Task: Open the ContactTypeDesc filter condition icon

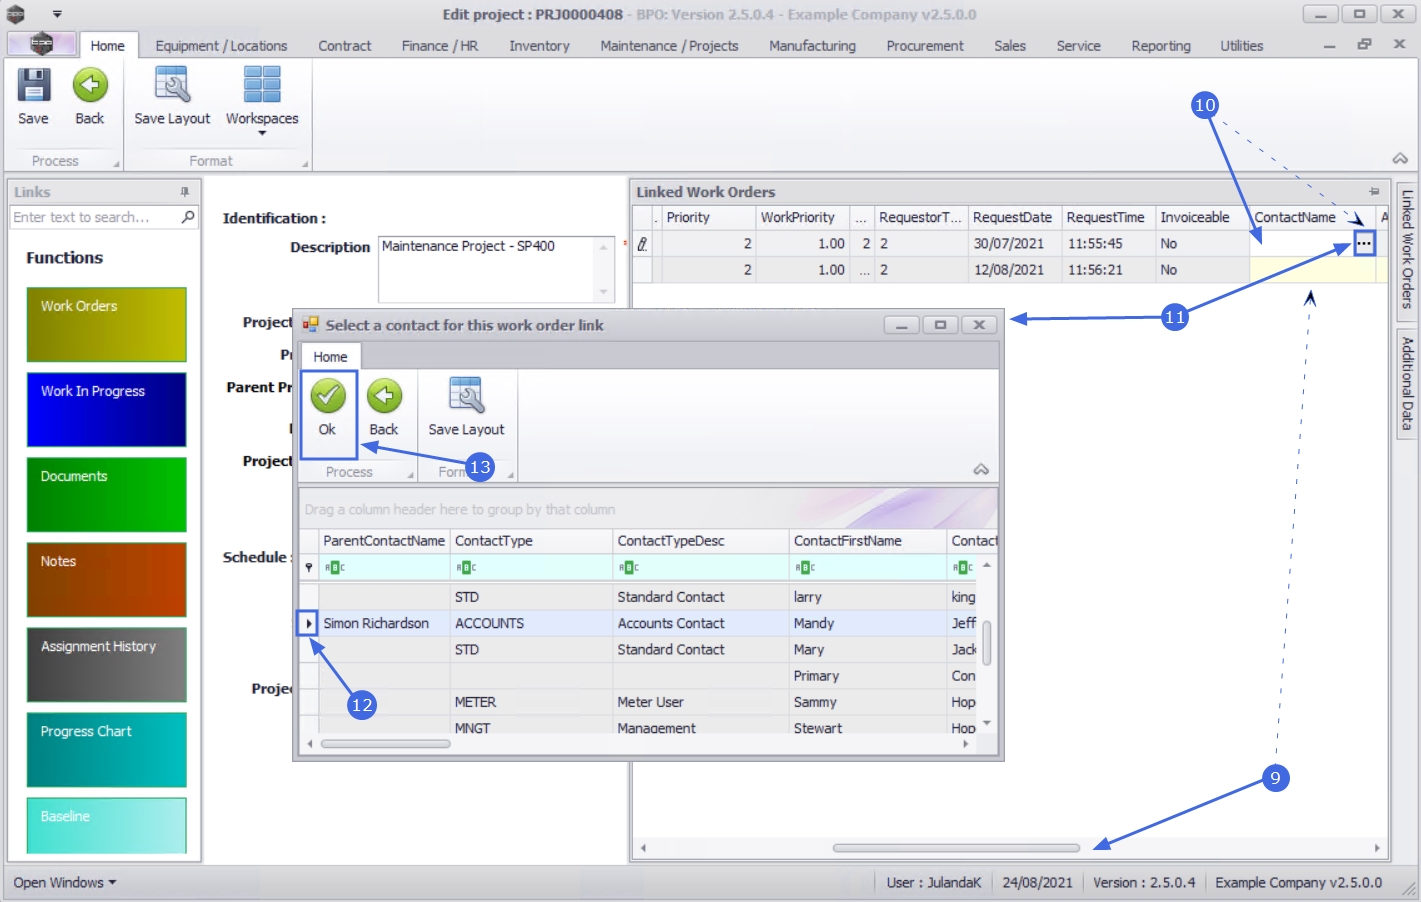Action: (628, 568)
